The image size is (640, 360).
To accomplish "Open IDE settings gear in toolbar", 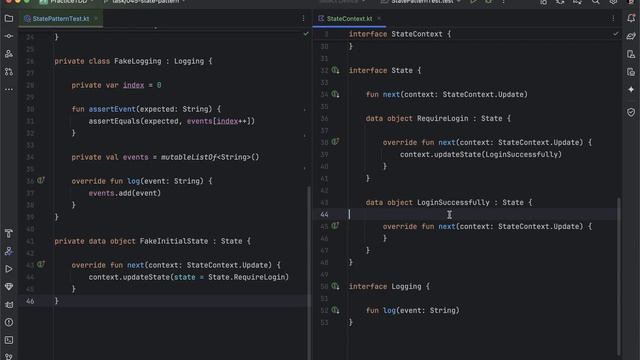I will coord(613,2).
